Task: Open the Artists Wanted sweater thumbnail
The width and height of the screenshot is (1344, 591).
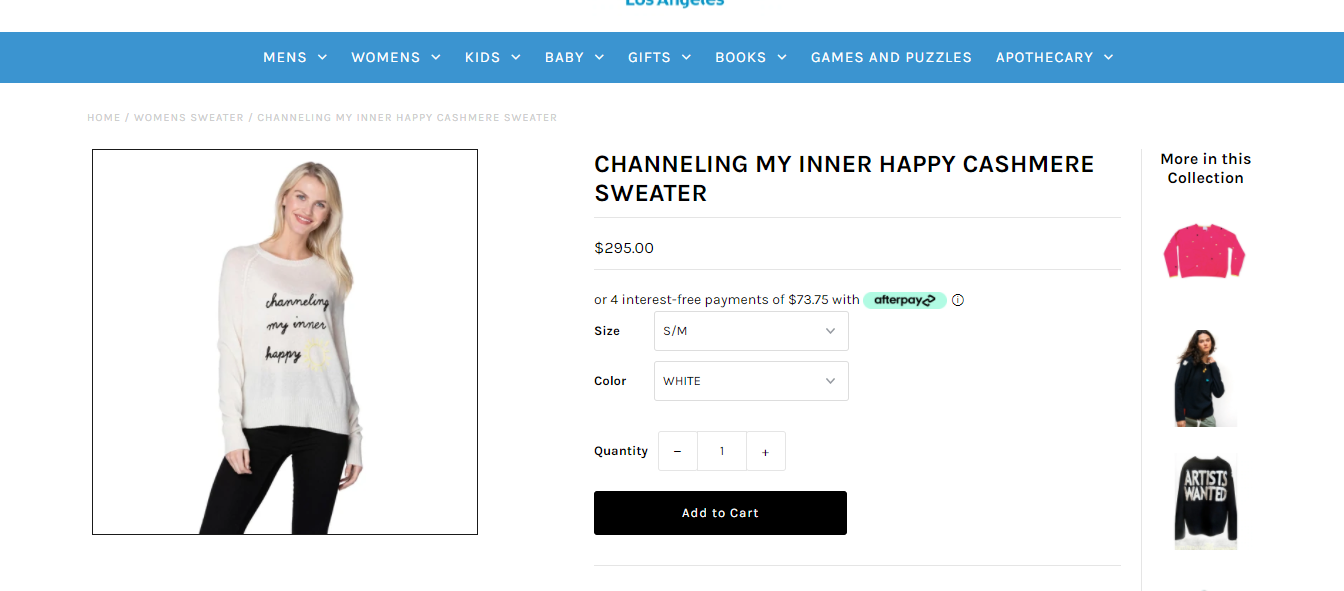Action: pos(1205,500)
